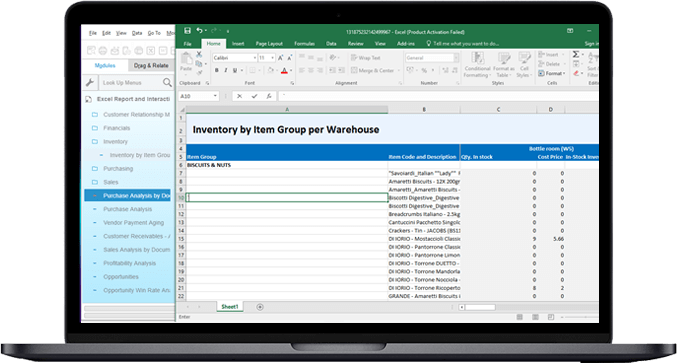
Task: Increase font size with the large A icon
Action: [x=281, y=57]
